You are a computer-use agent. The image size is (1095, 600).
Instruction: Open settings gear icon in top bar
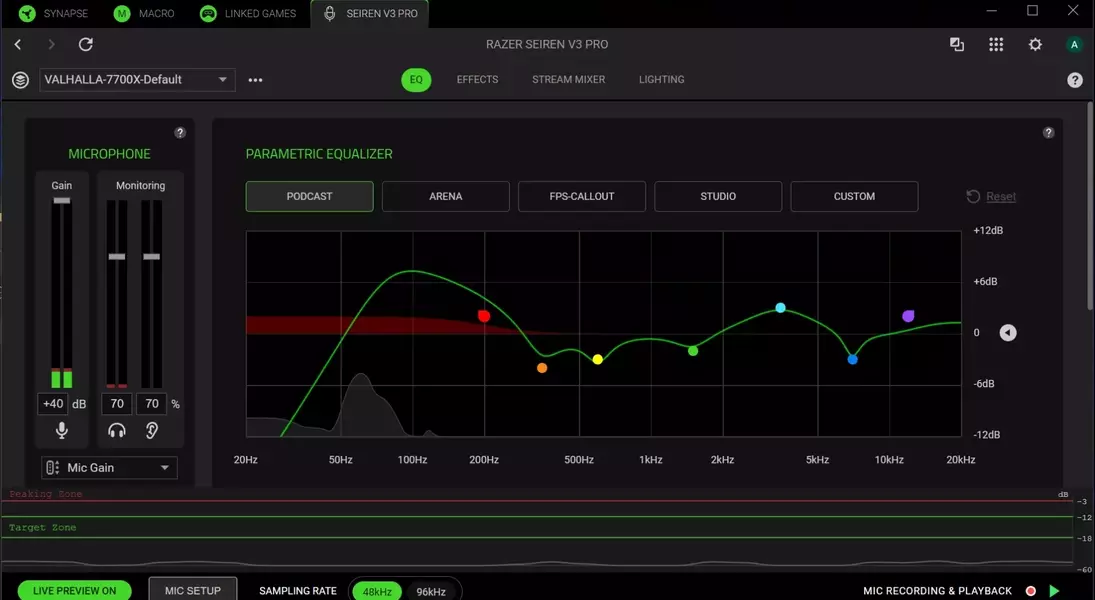tap(1035, 45)
